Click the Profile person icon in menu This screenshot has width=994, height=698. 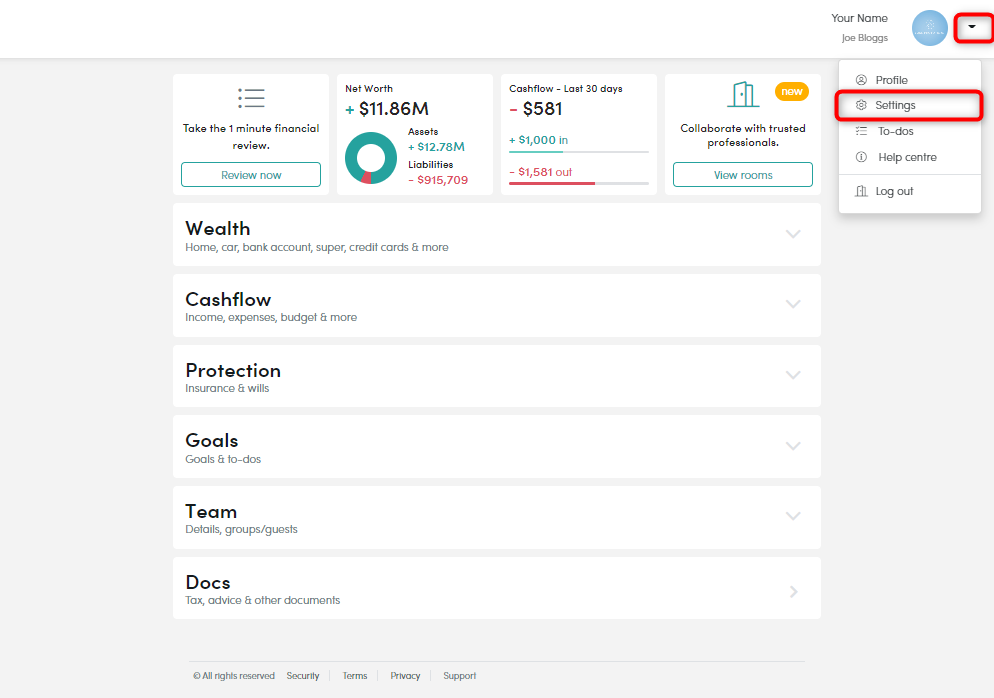pos(861,80)
